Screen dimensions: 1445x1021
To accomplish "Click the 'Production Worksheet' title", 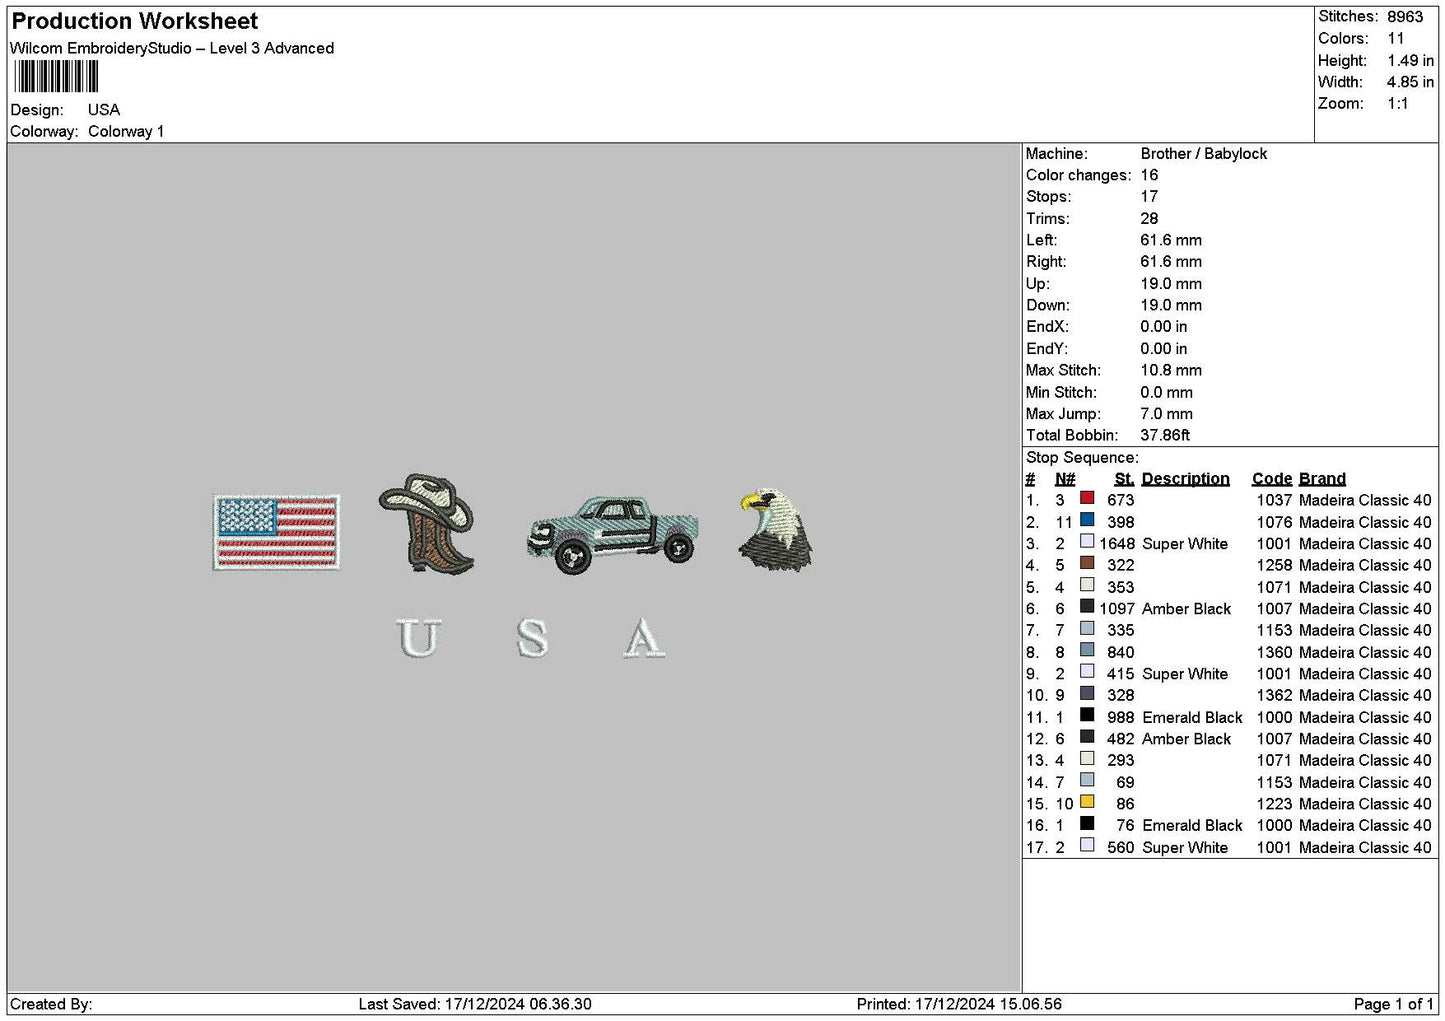I will point(134,21).
